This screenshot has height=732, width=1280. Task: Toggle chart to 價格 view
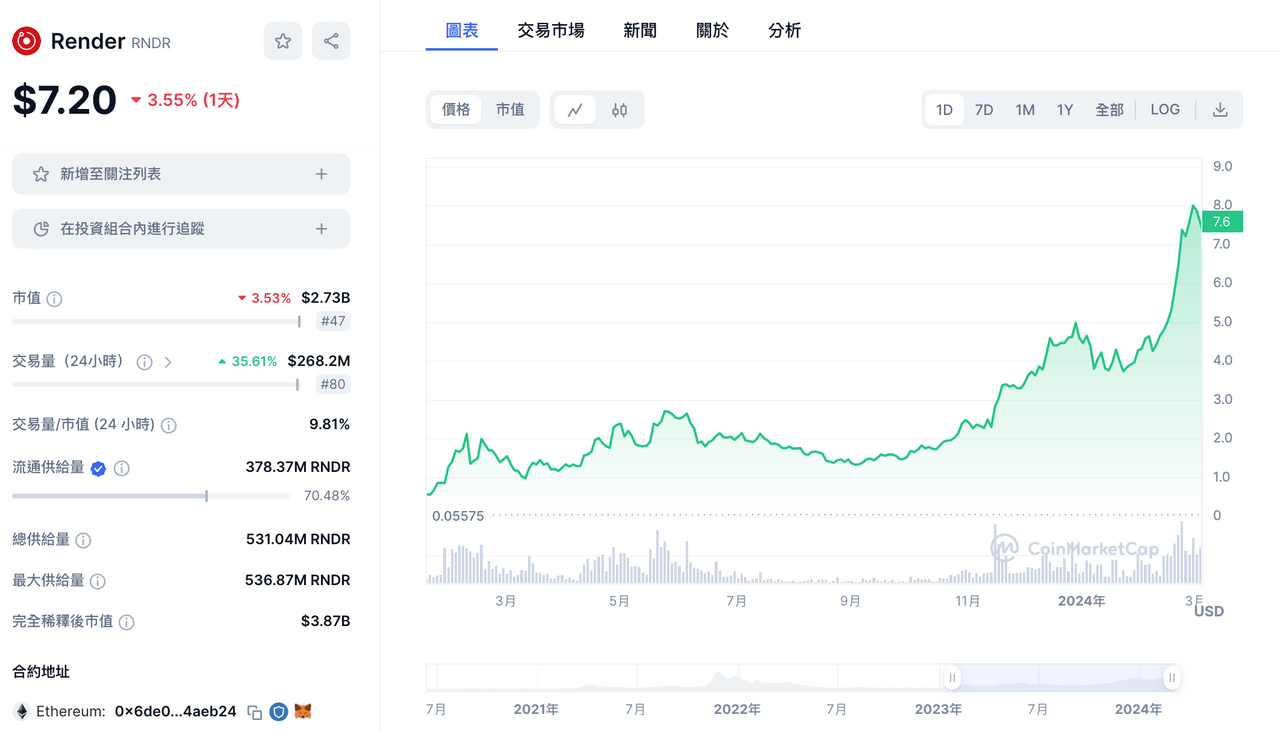[456, 110]
